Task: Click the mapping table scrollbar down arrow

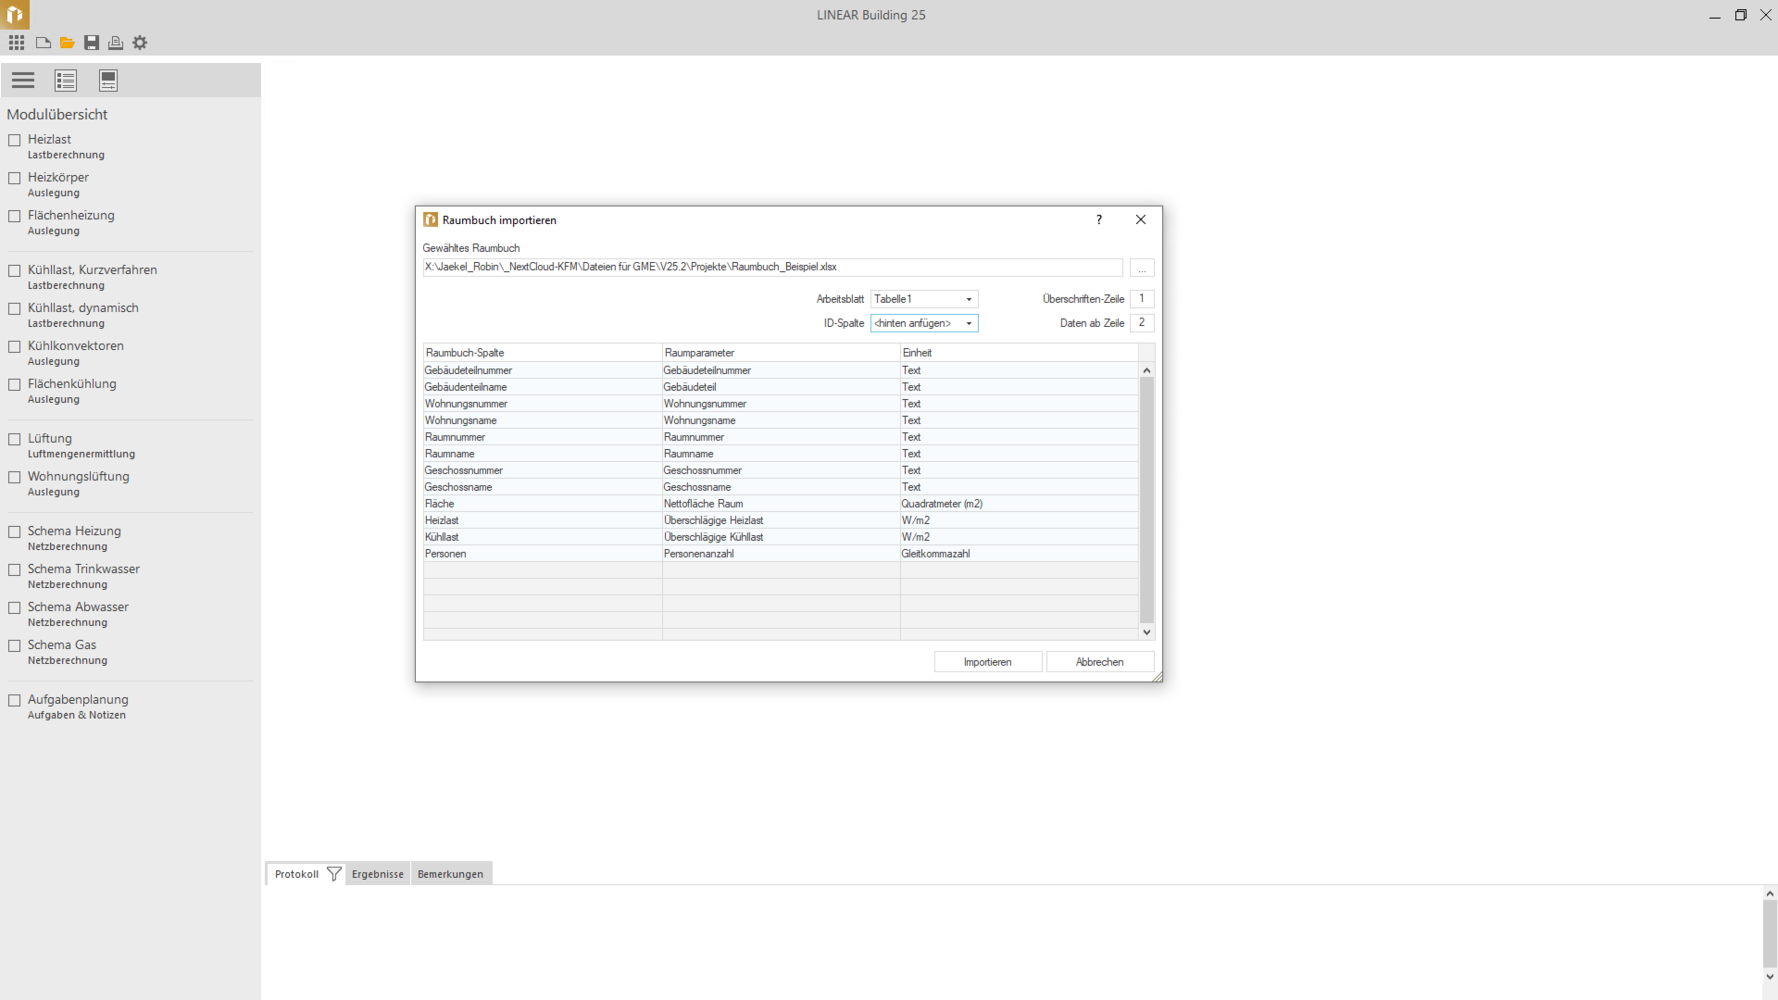Action: click(1147, 632)
